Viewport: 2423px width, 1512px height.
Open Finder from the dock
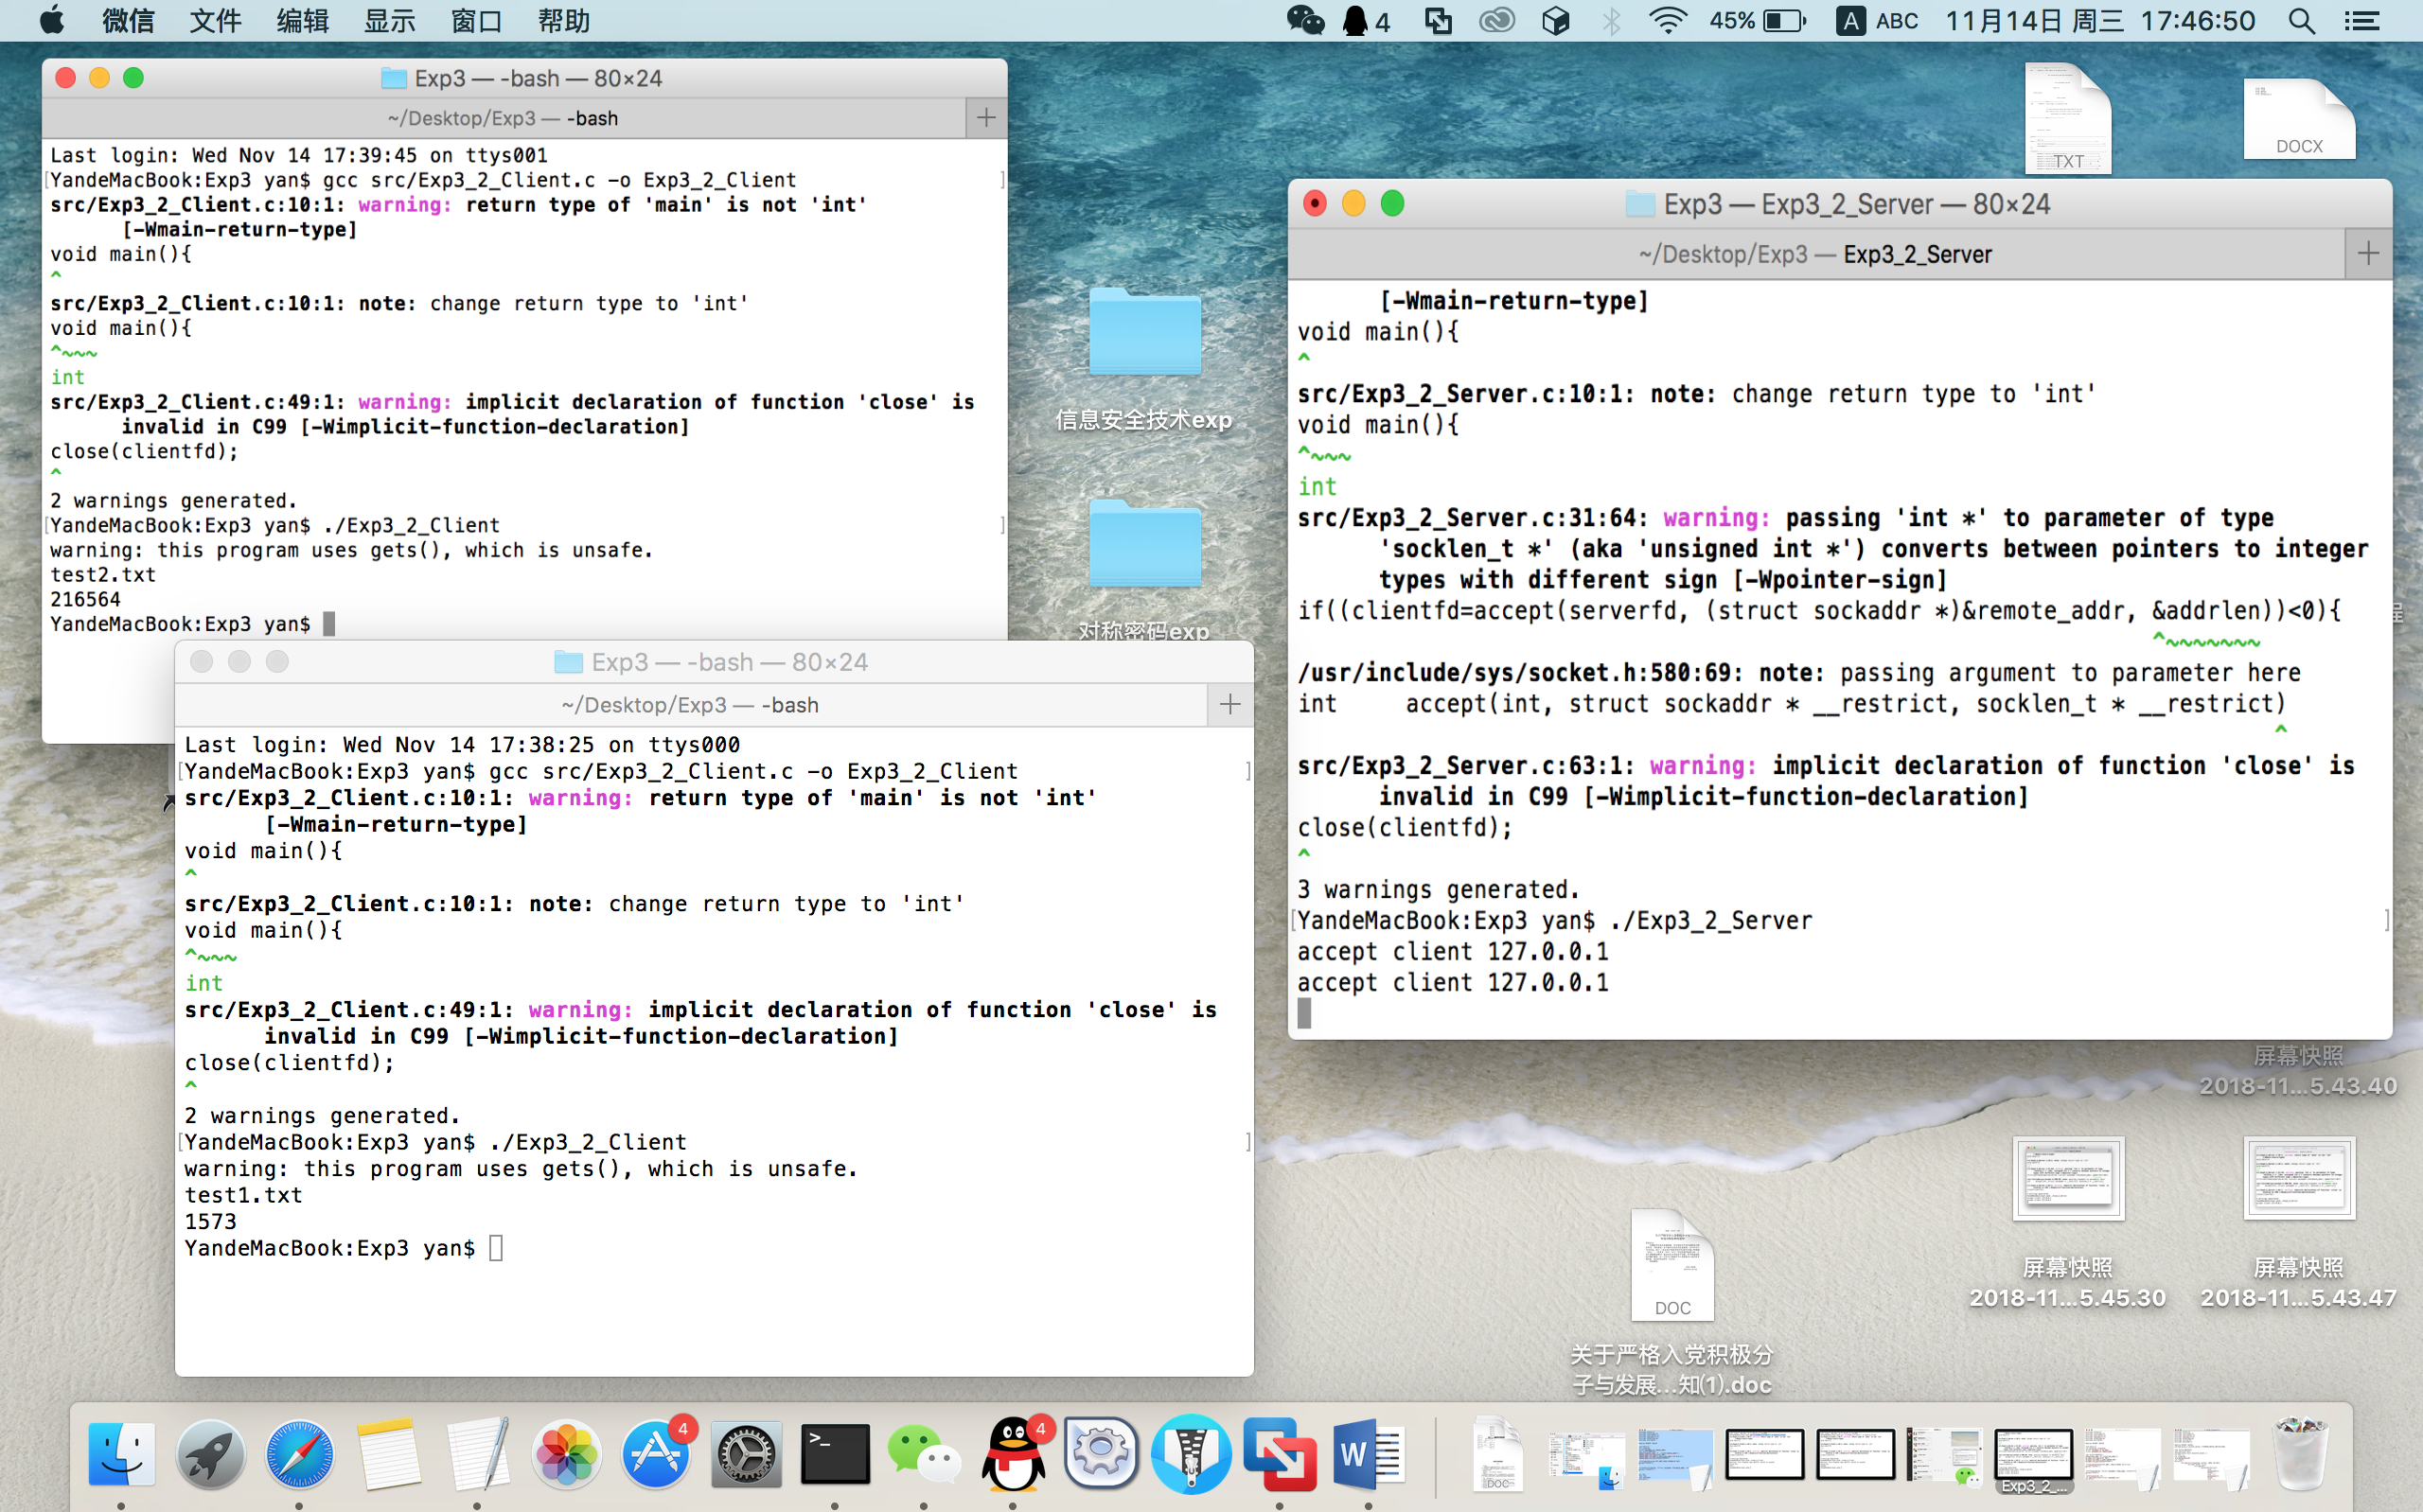pos(121,1453)
